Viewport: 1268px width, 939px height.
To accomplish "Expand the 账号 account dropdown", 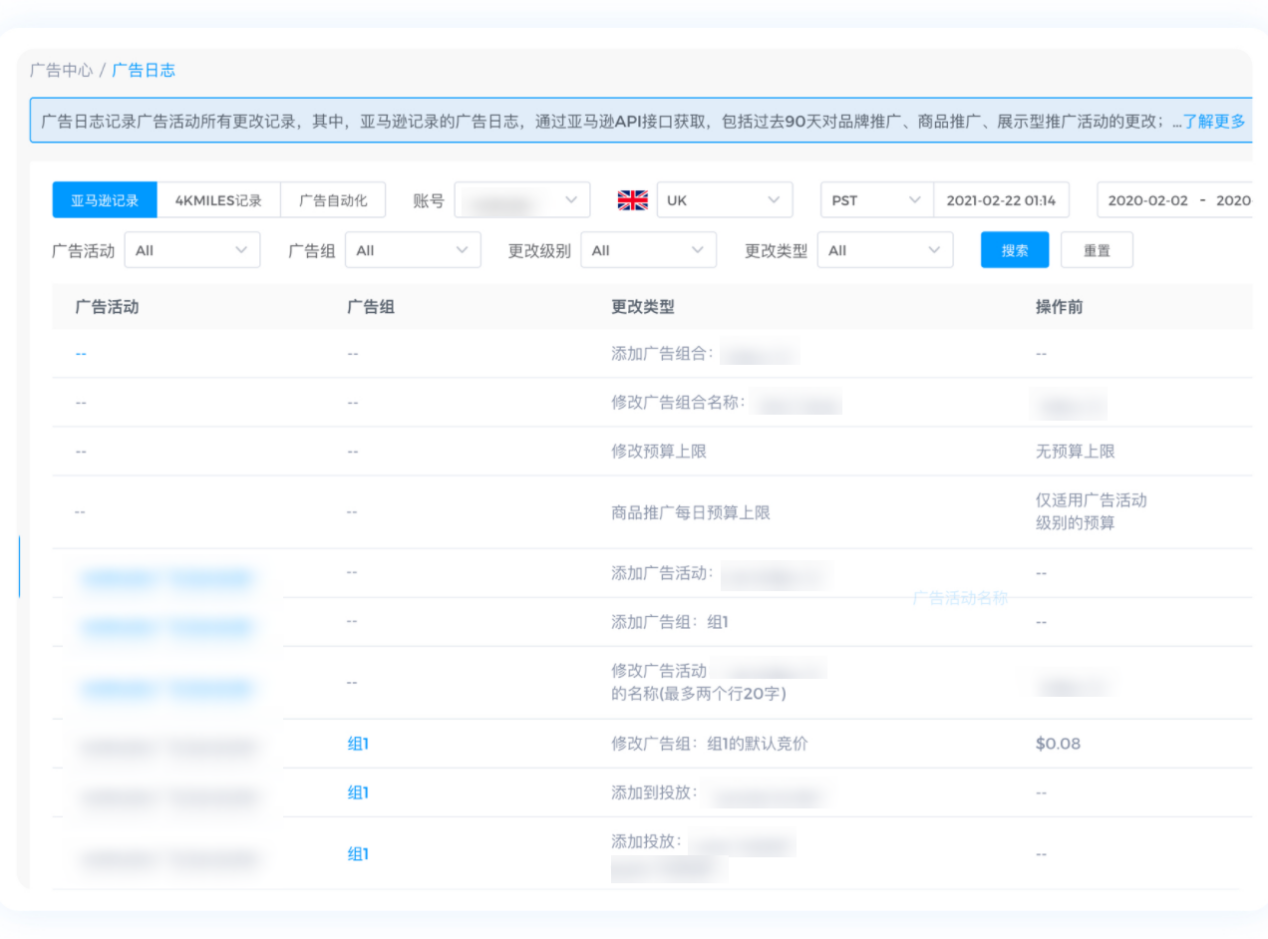I will pyautogui.click(x=521, y=200).
